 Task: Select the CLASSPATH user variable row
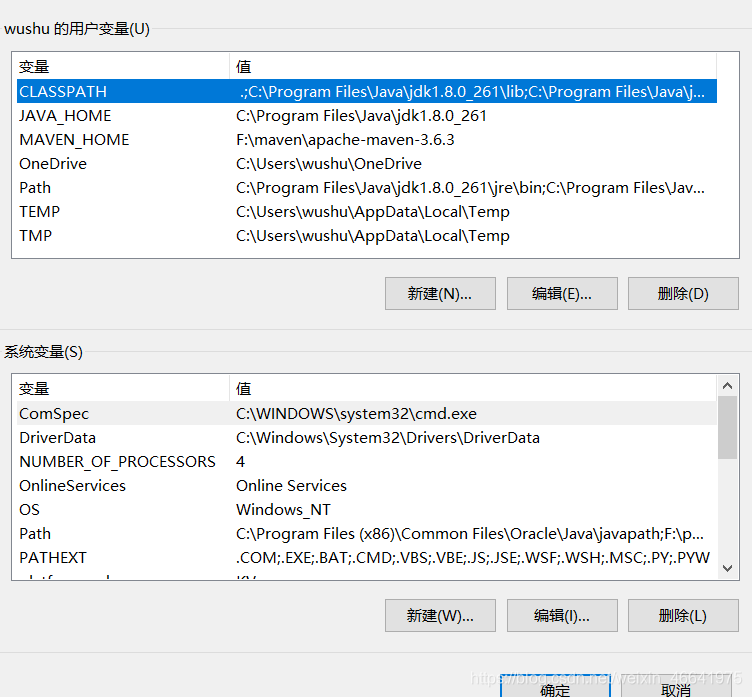click(367, 91)
